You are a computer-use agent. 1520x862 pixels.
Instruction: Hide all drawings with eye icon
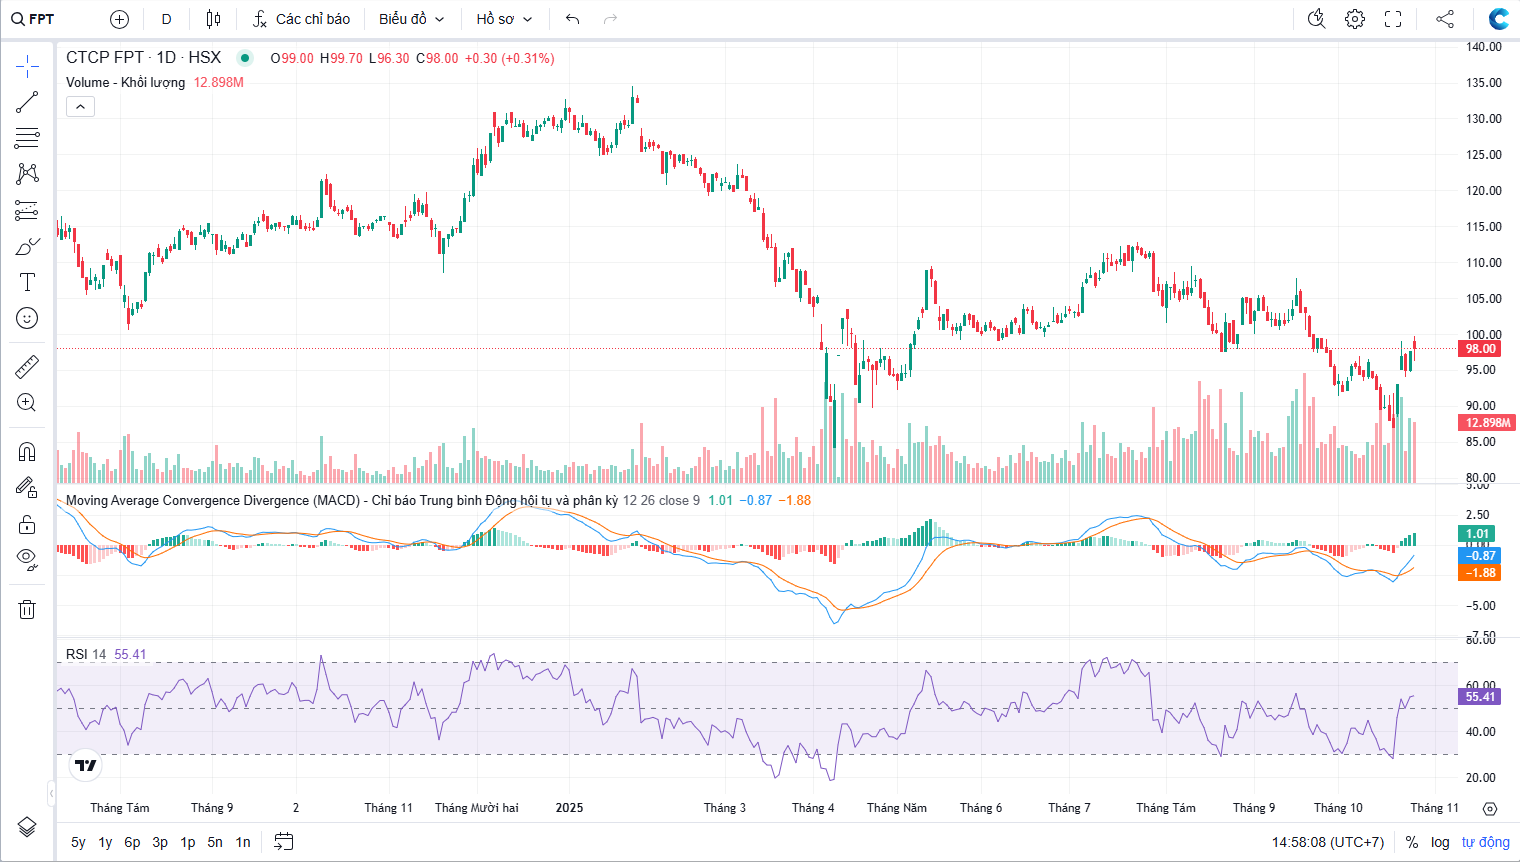click(27, 558)
